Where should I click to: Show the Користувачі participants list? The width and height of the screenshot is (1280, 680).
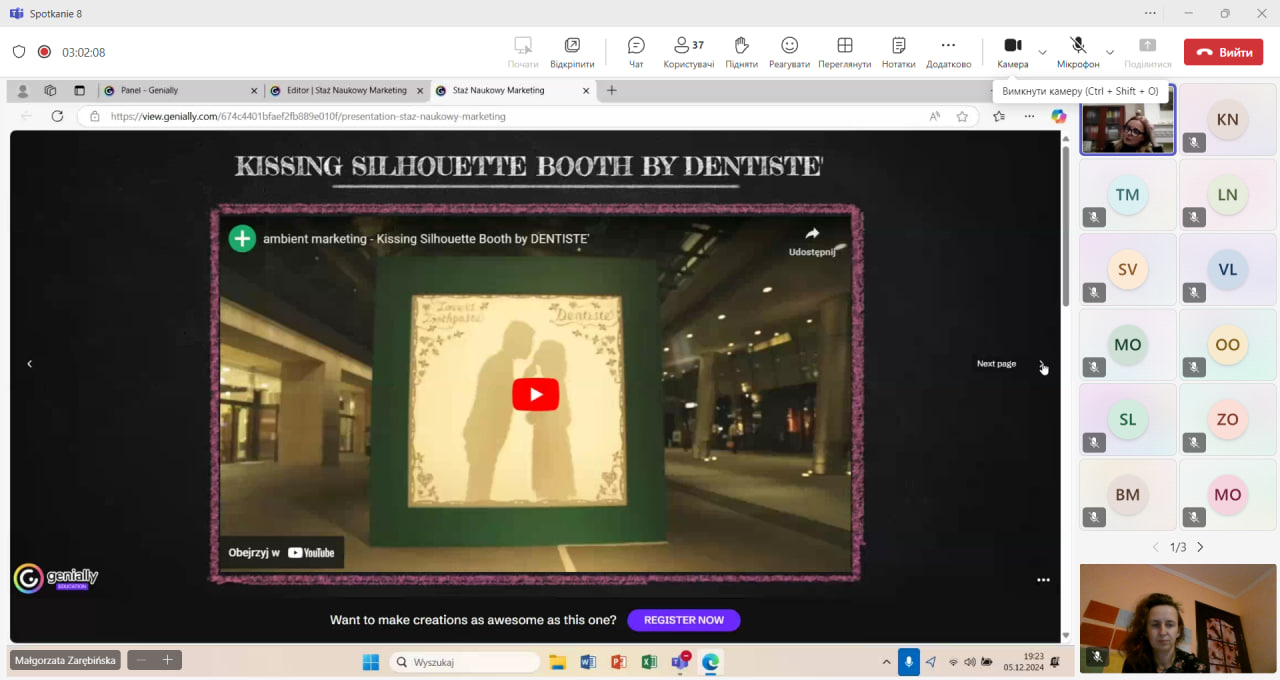tap(689, 52)
